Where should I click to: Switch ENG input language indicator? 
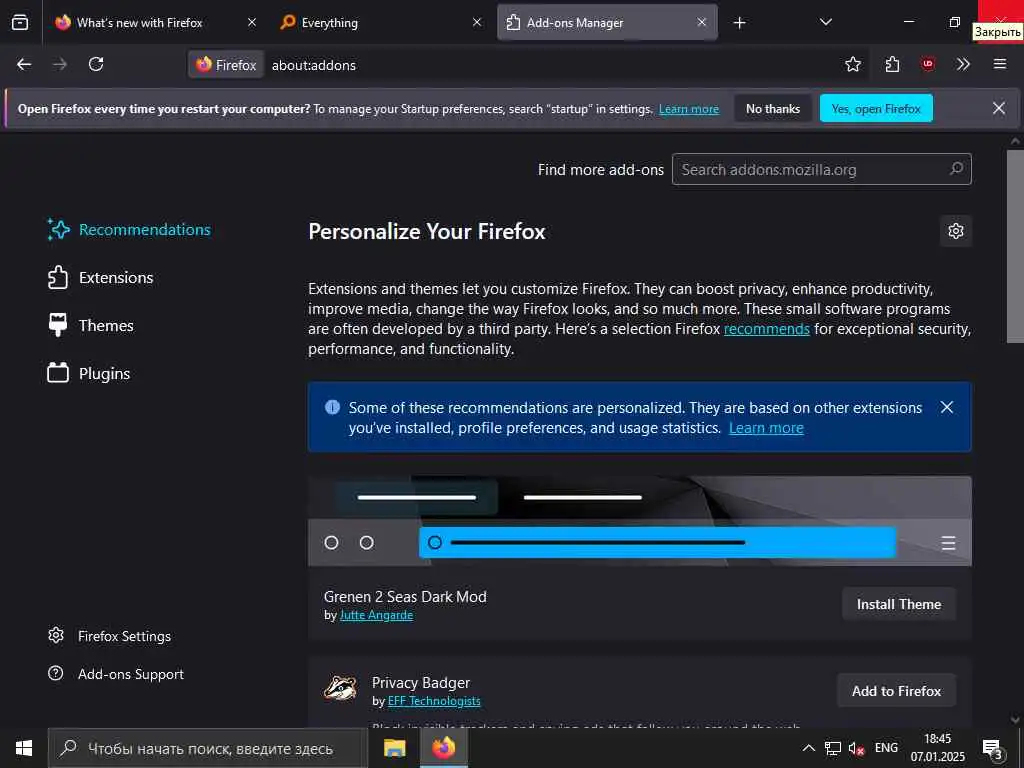tap(886, 748)
